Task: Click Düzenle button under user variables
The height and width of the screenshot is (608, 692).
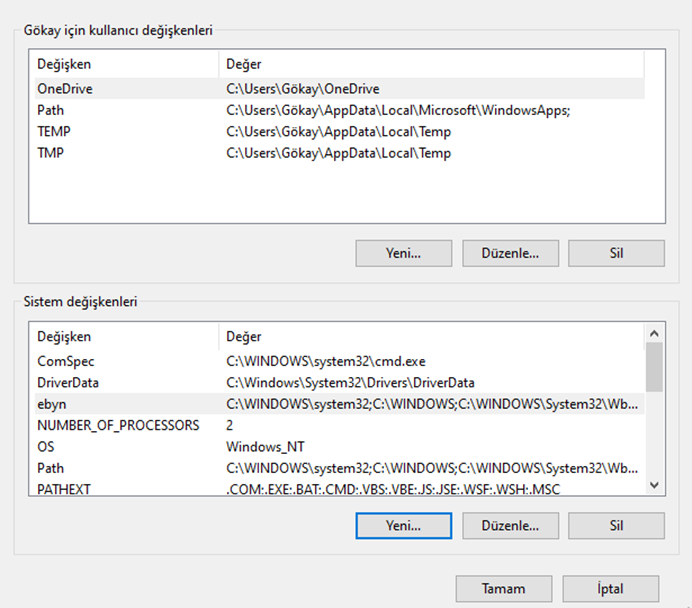Action: tap(510, 253)
